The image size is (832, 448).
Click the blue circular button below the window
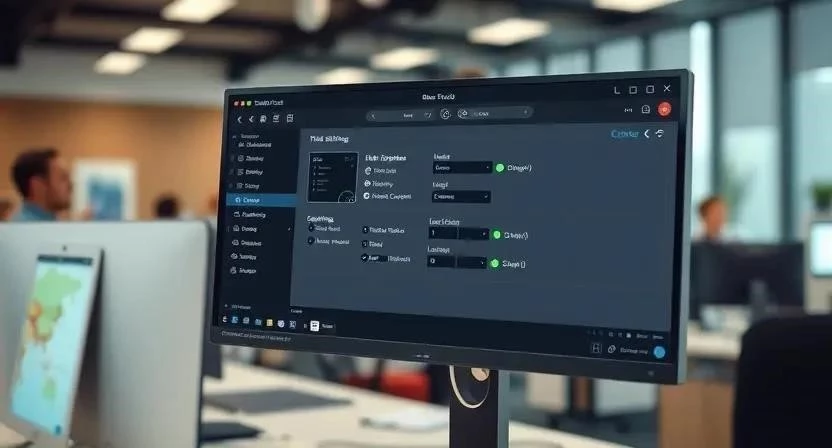coord(659,352)
